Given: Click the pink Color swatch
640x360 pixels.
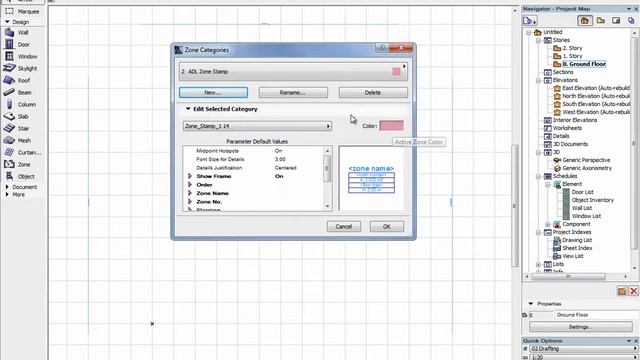Looking at the screenshot, I should coord(391,126).
